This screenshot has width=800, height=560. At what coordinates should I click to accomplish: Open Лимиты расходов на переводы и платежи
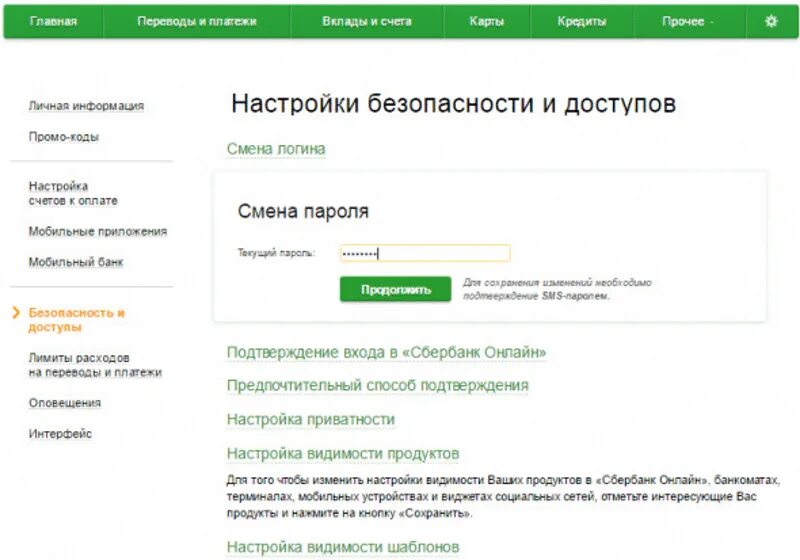pyautogui.click(x=95, y=365)
